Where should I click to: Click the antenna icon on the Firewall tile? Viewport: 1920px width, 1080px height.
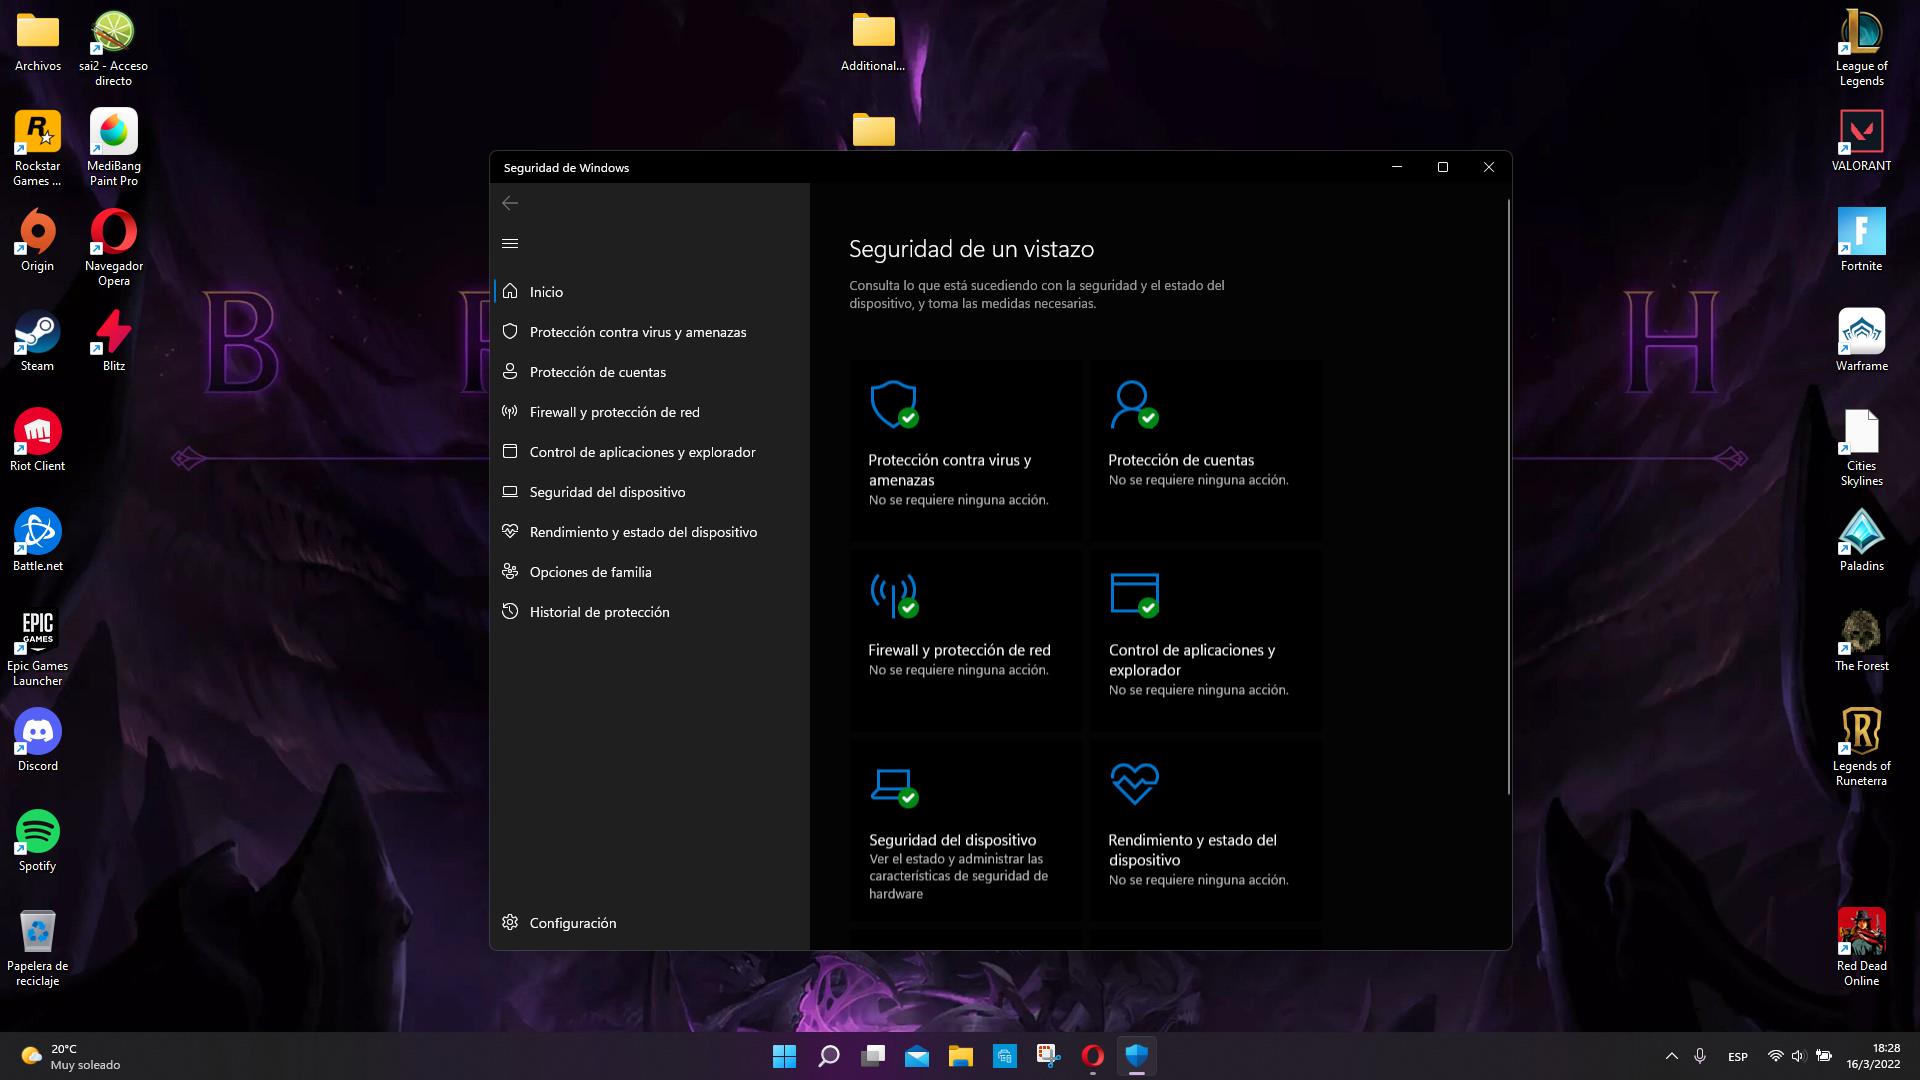(892, 594)
